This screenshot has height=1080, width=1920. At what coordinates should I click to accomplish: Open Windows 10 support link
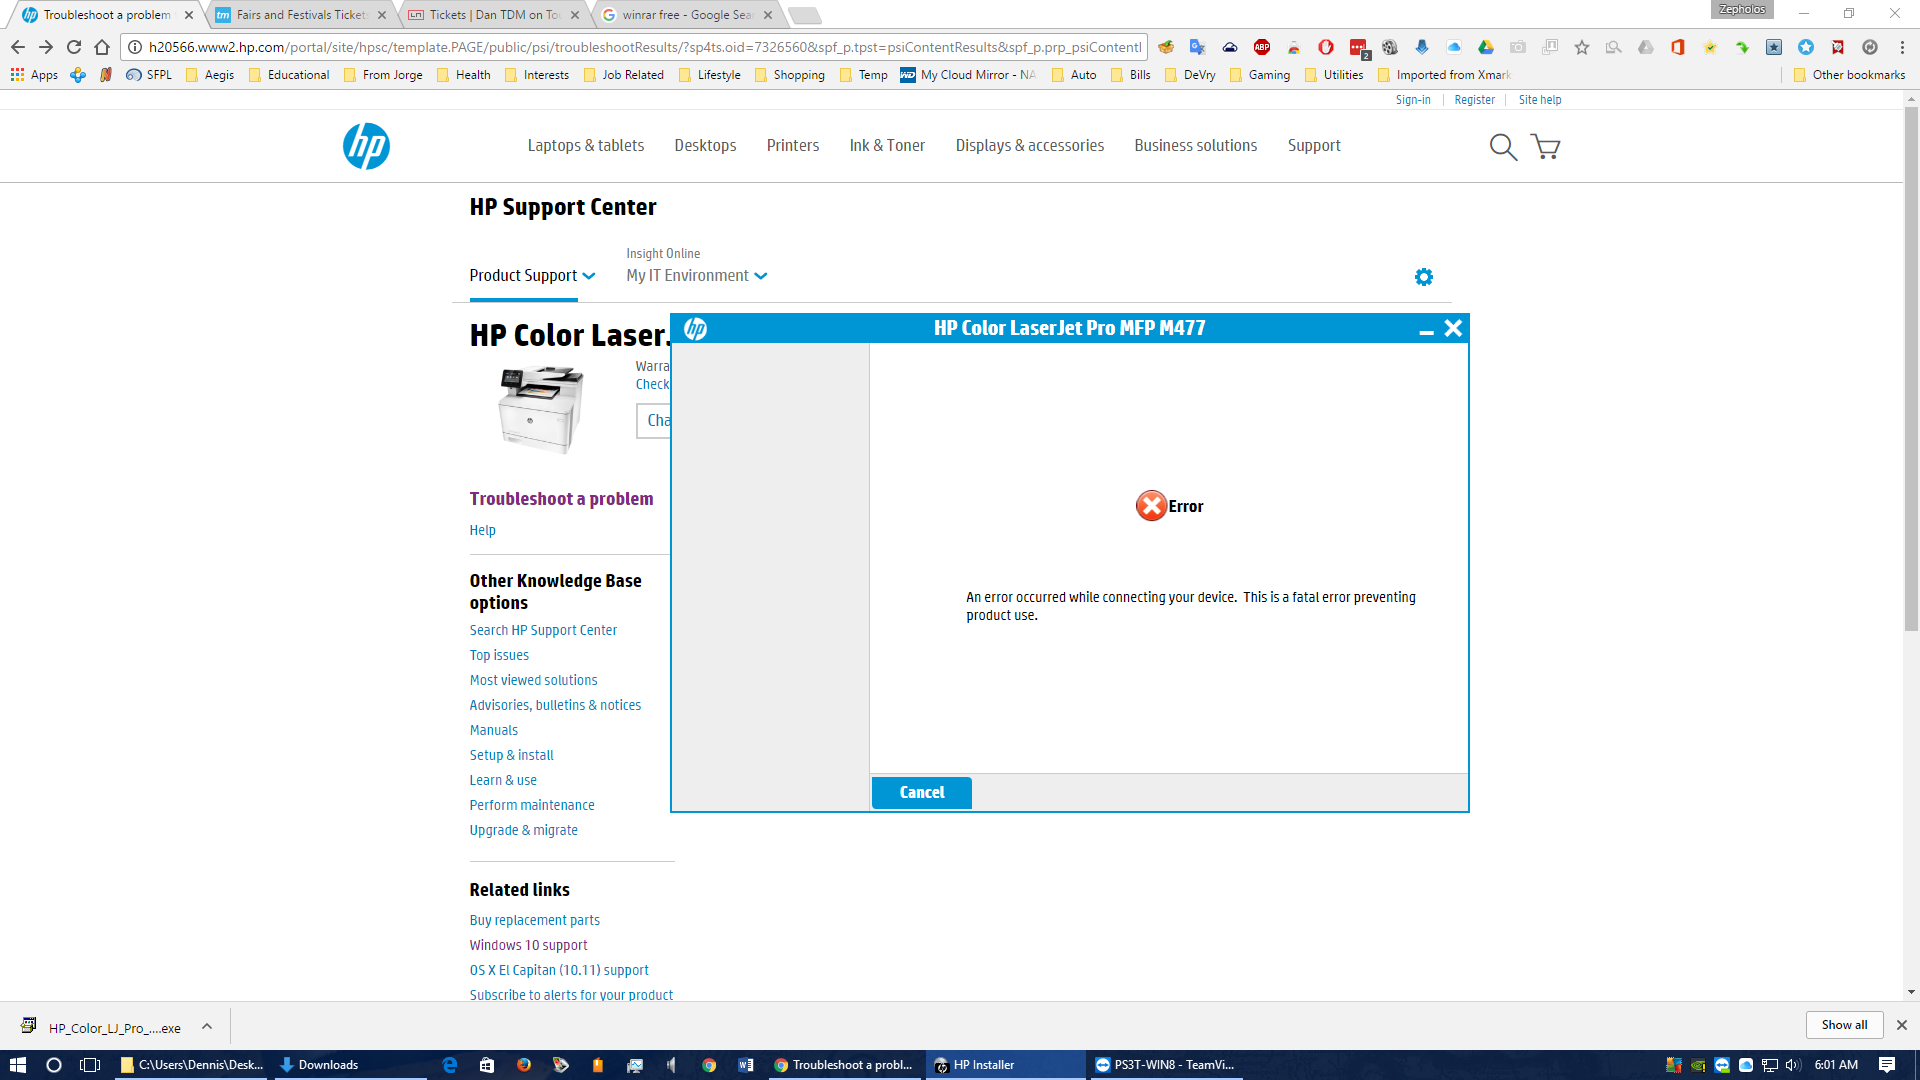pos(529,945)
